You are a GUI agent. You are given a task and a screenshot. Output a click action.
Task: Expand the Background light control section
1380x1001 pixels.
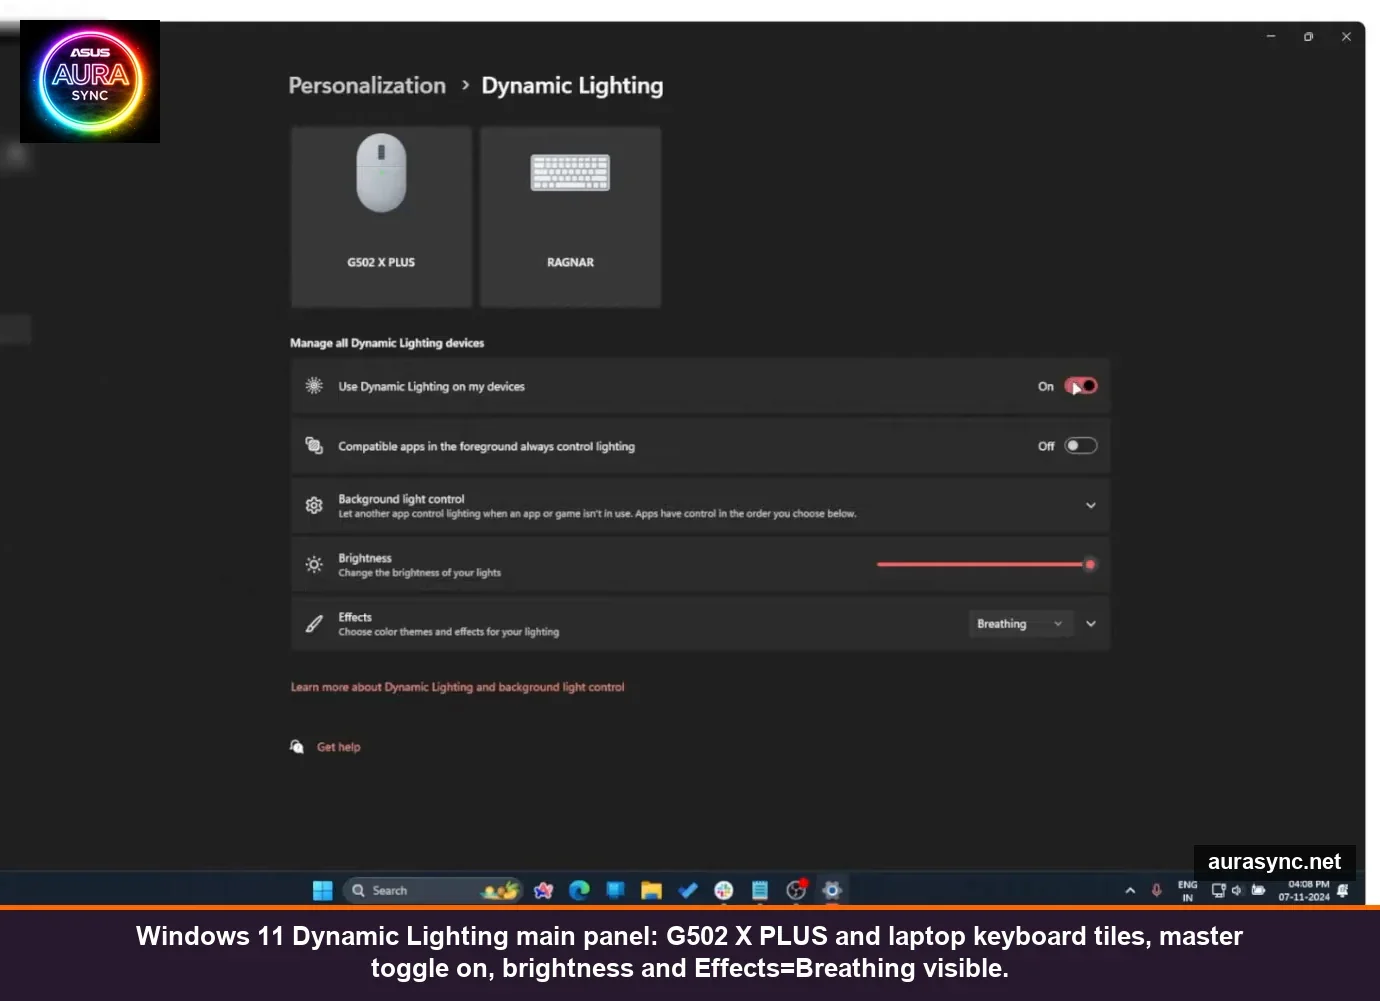[x=1090, y=505]
